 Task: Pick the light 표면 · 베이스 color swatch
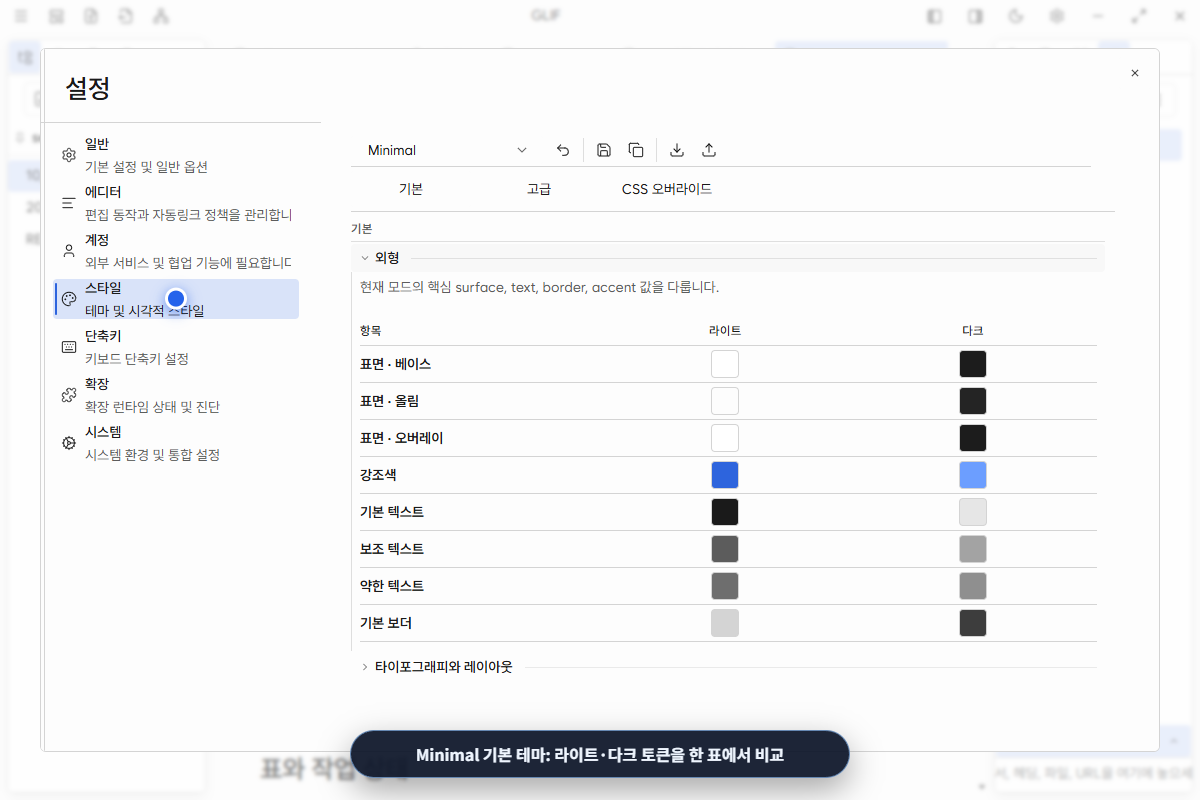coord(725,364)
